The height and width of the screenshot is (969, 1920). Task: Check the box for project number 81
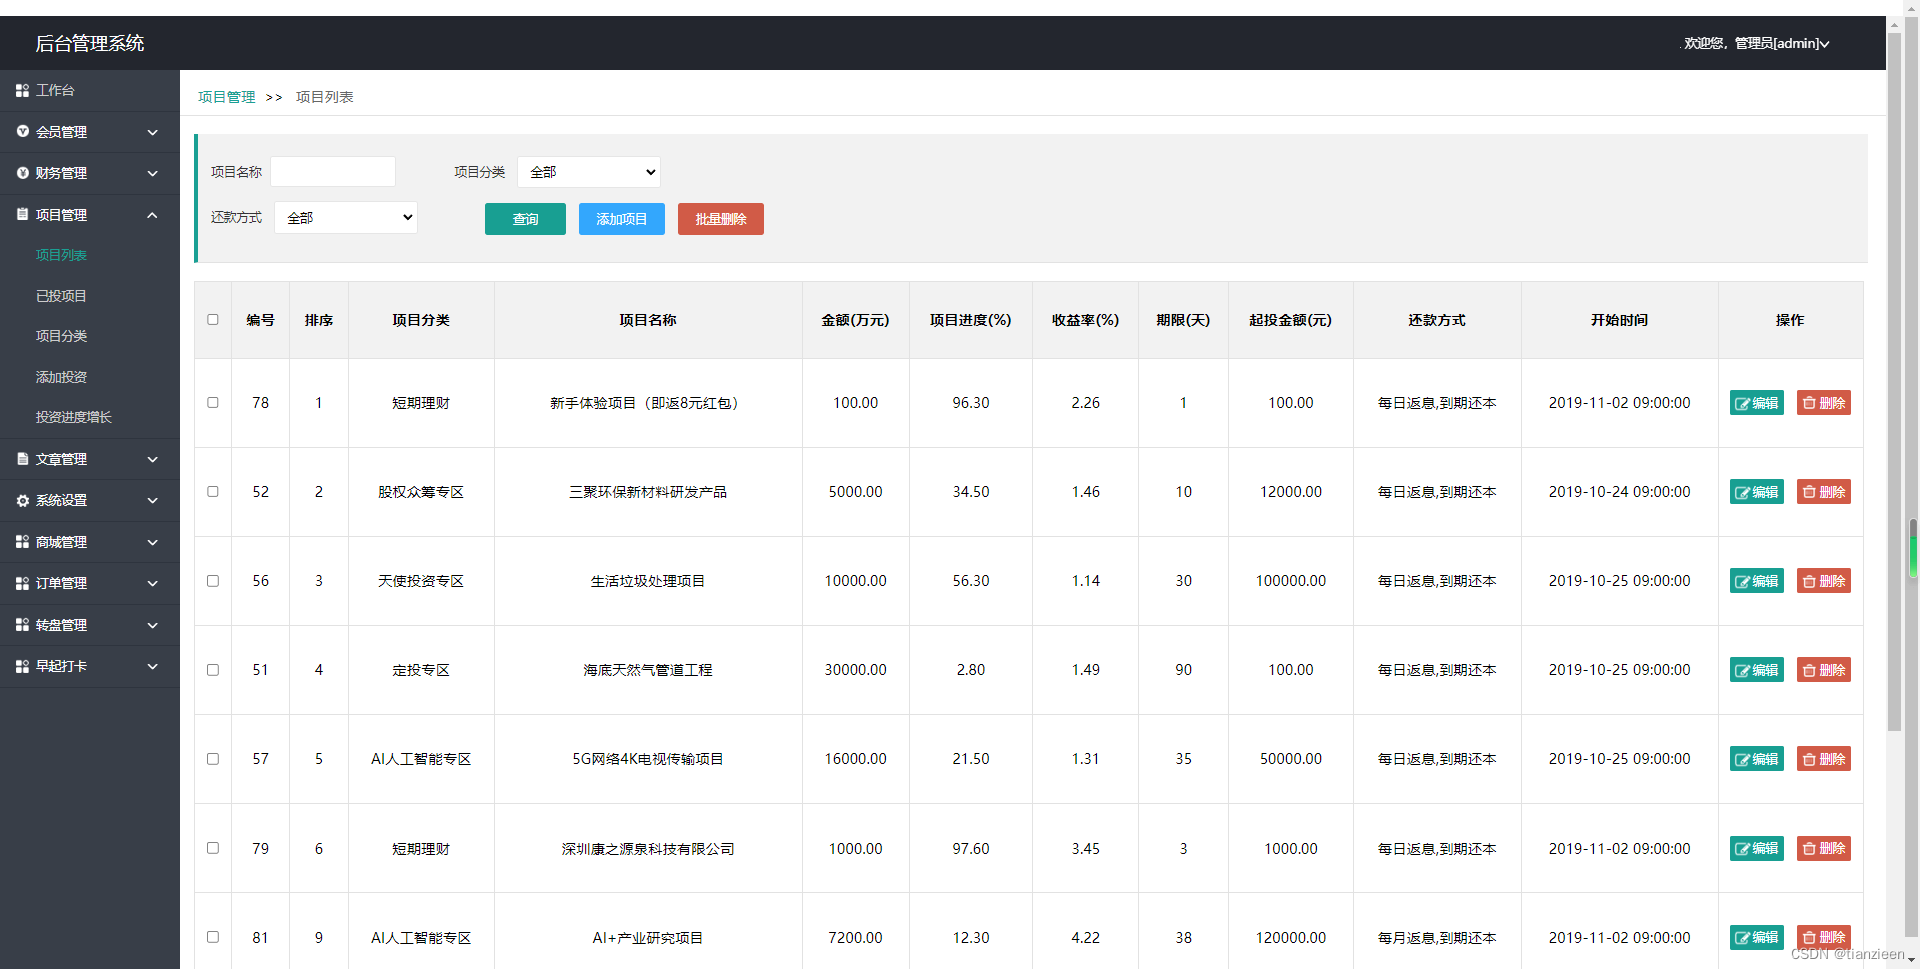point(213,936)
